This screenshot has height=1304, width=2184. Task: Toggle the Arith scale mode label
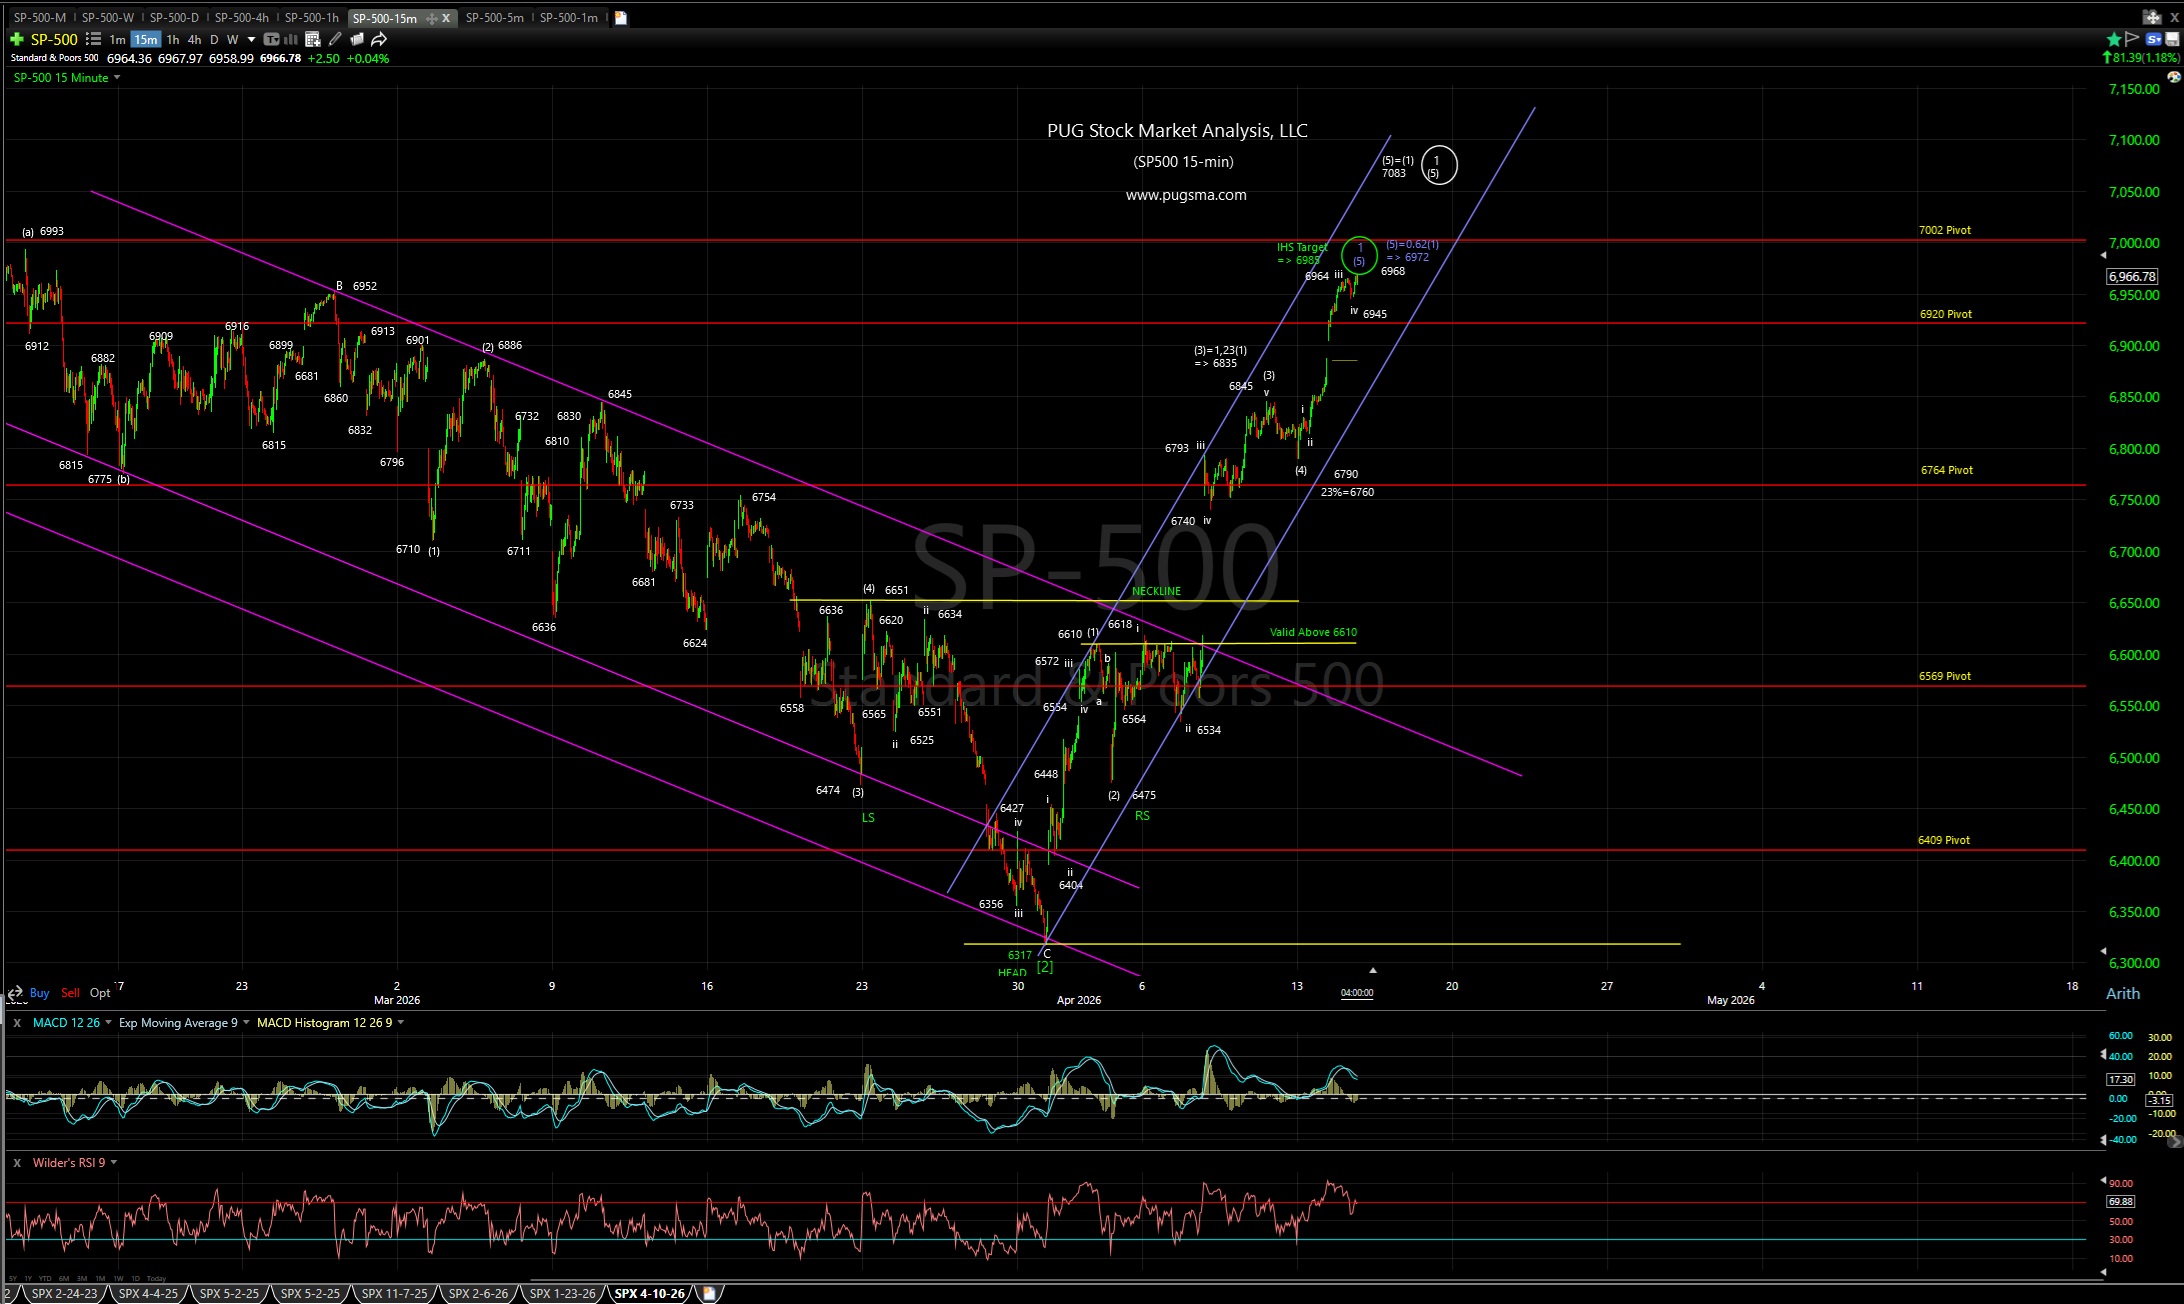[x=2123, y=994]
